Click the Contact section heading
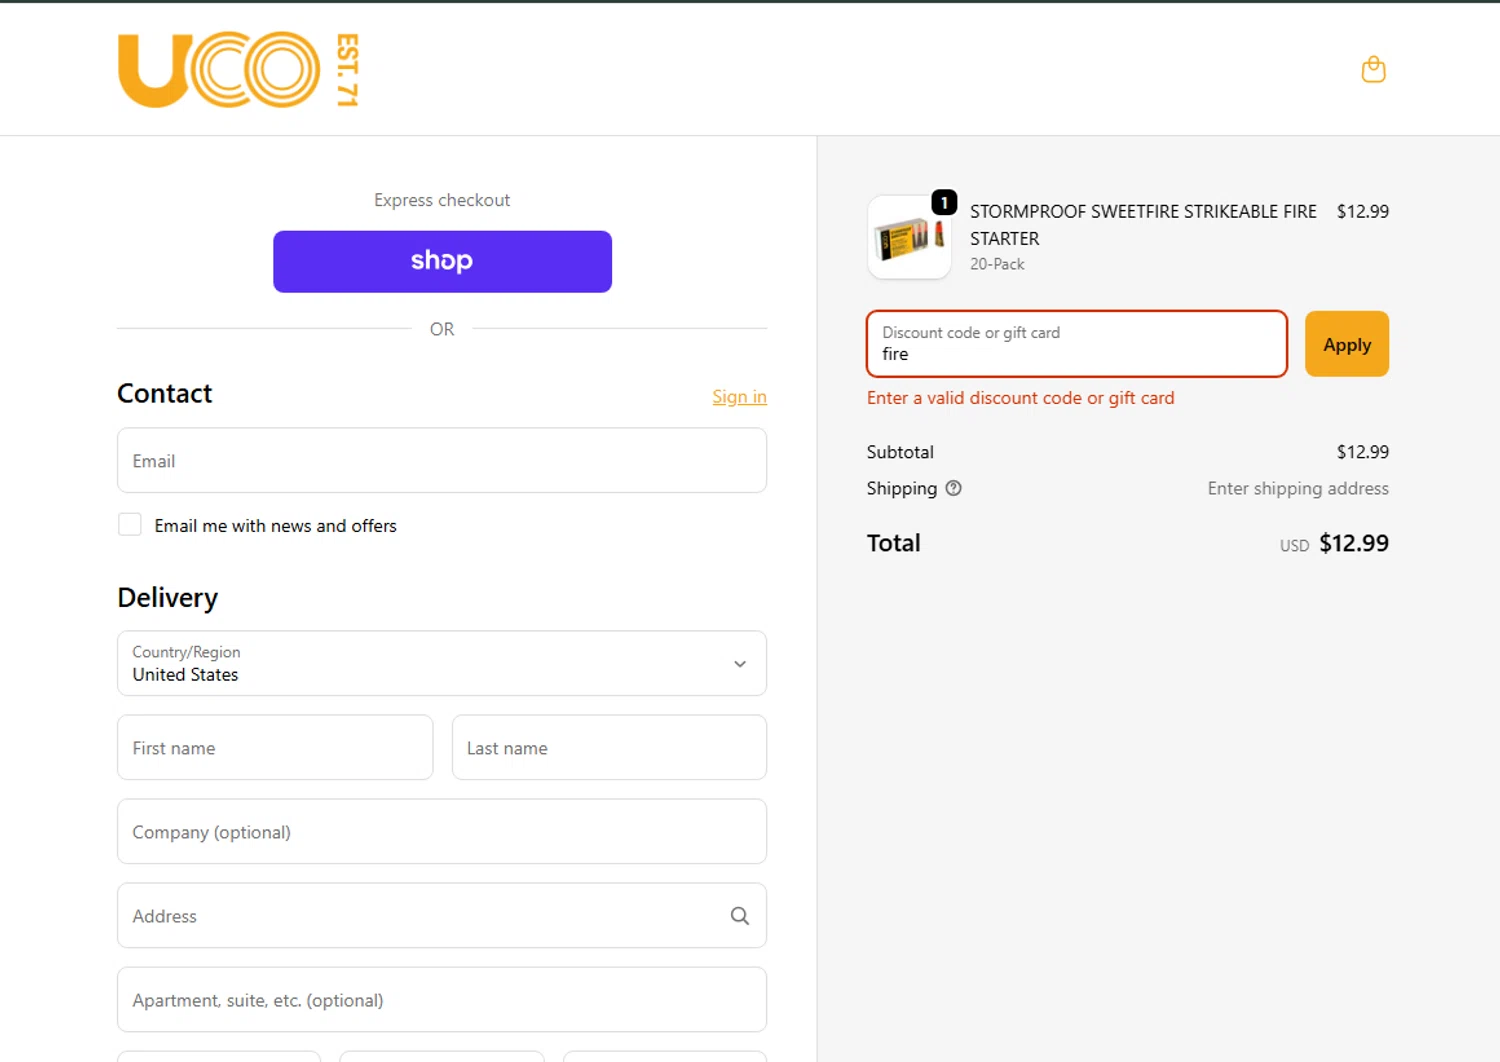 164,393
